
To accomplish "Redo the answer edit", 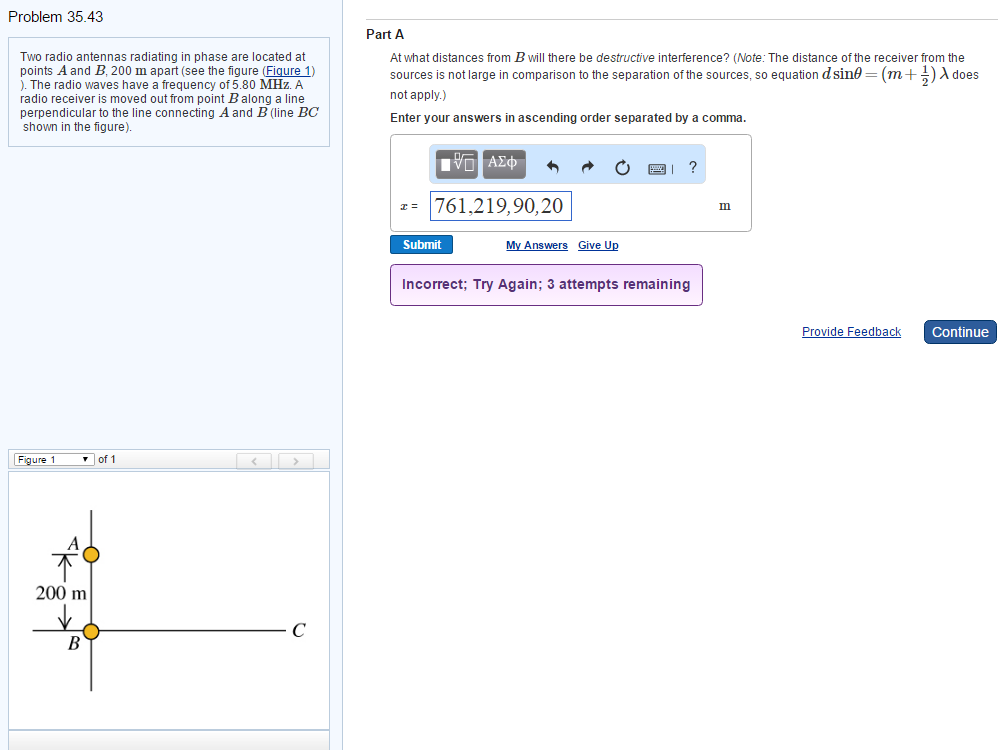I will point(588,168).
